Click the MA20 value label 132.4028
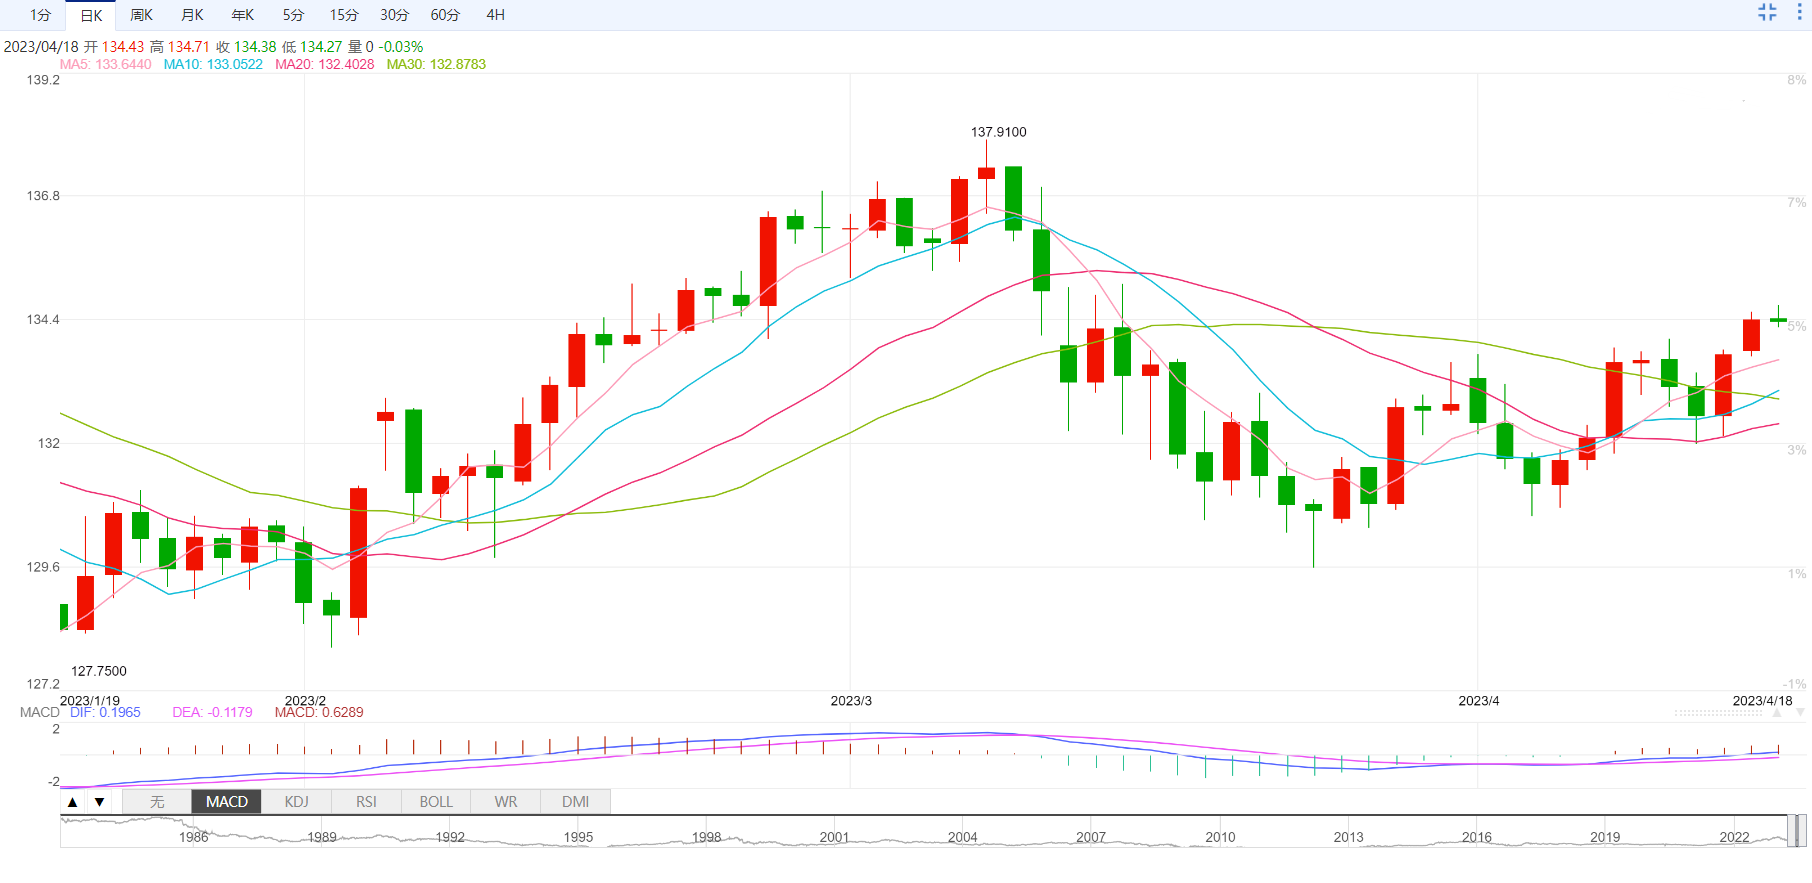The image size is (1812, 883). (x=324, y=64)
